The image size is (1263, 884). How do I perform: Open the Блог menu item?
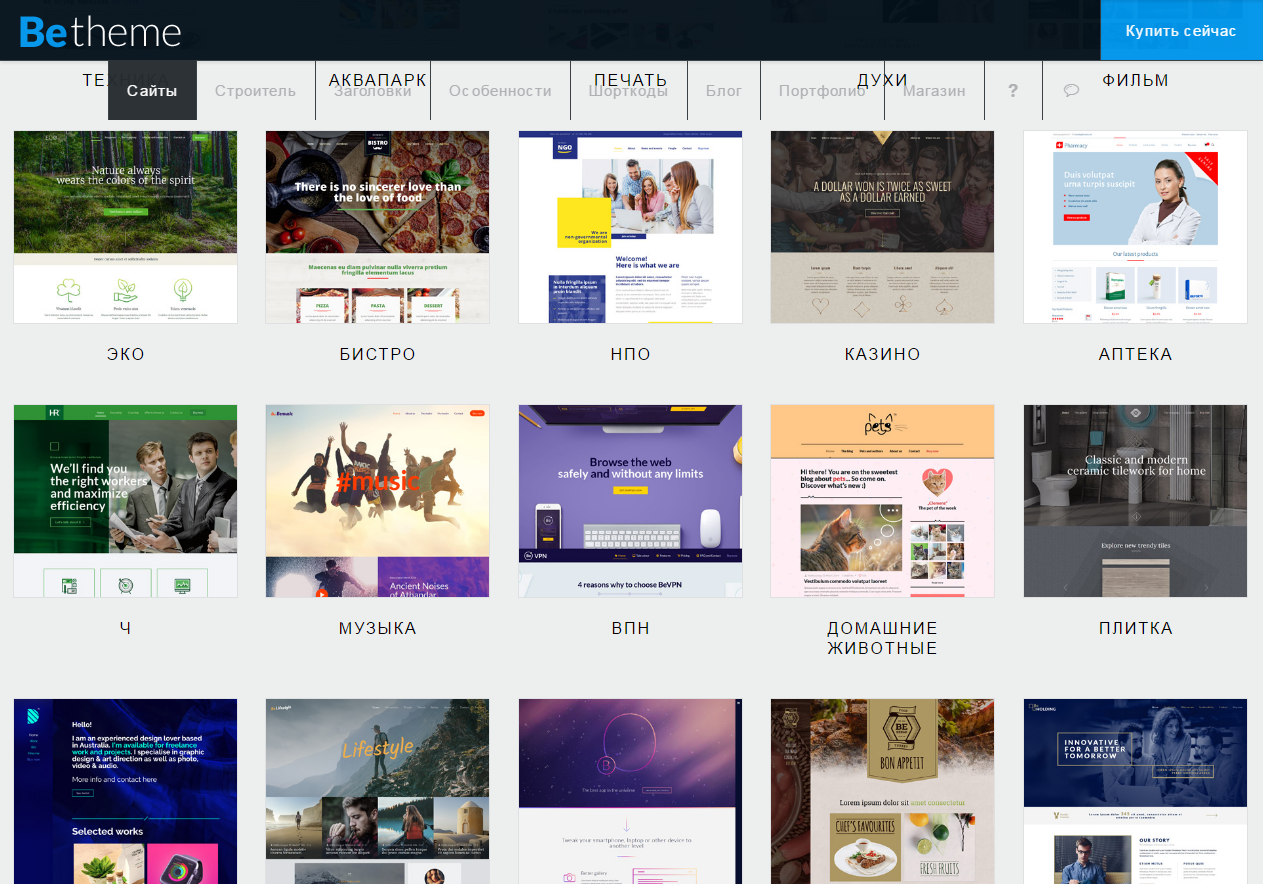pyautogui.click(x=724, y=91)
